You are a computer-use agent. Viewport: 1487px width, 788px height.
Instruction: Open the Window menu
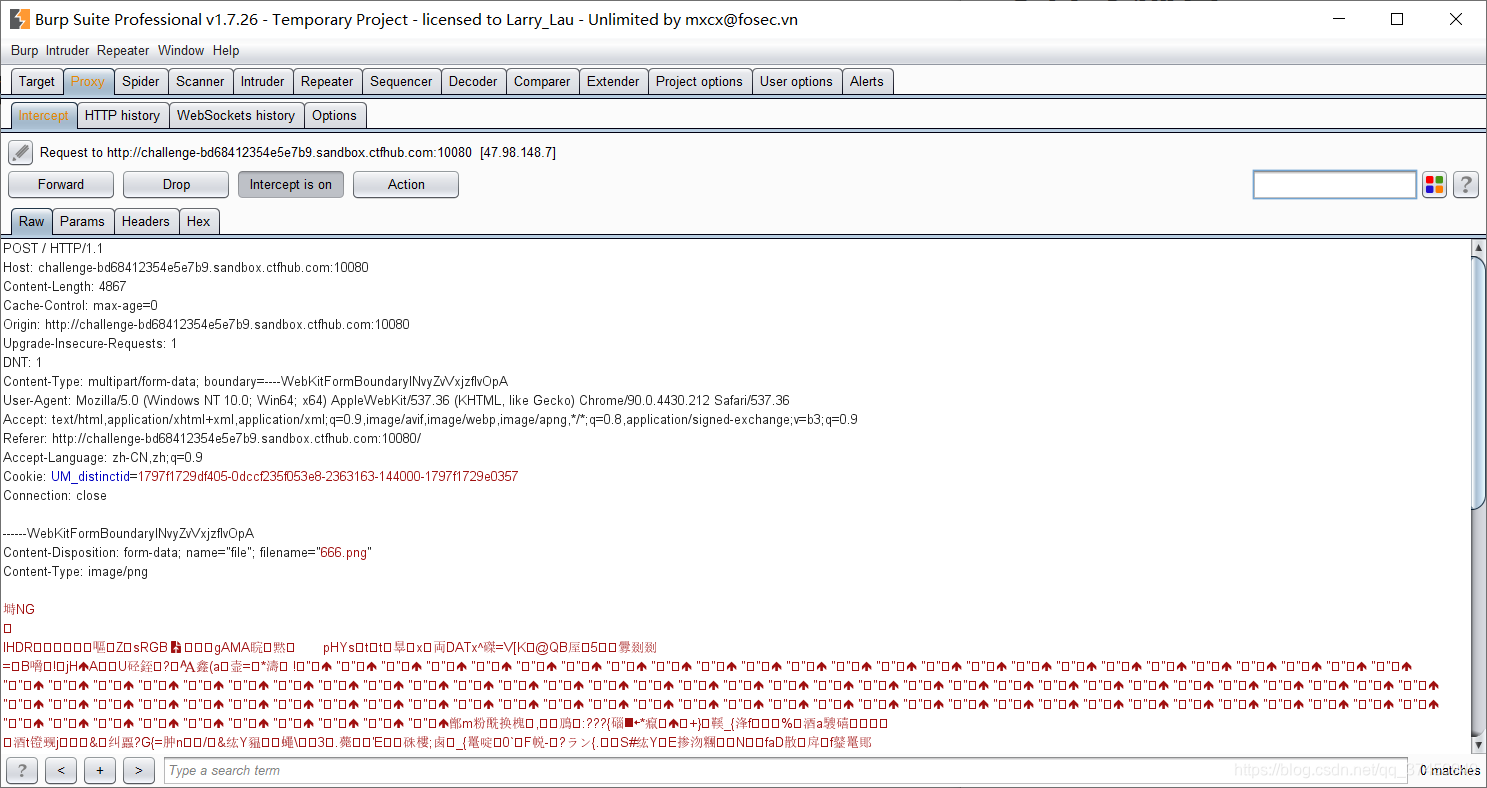[181, 50]
